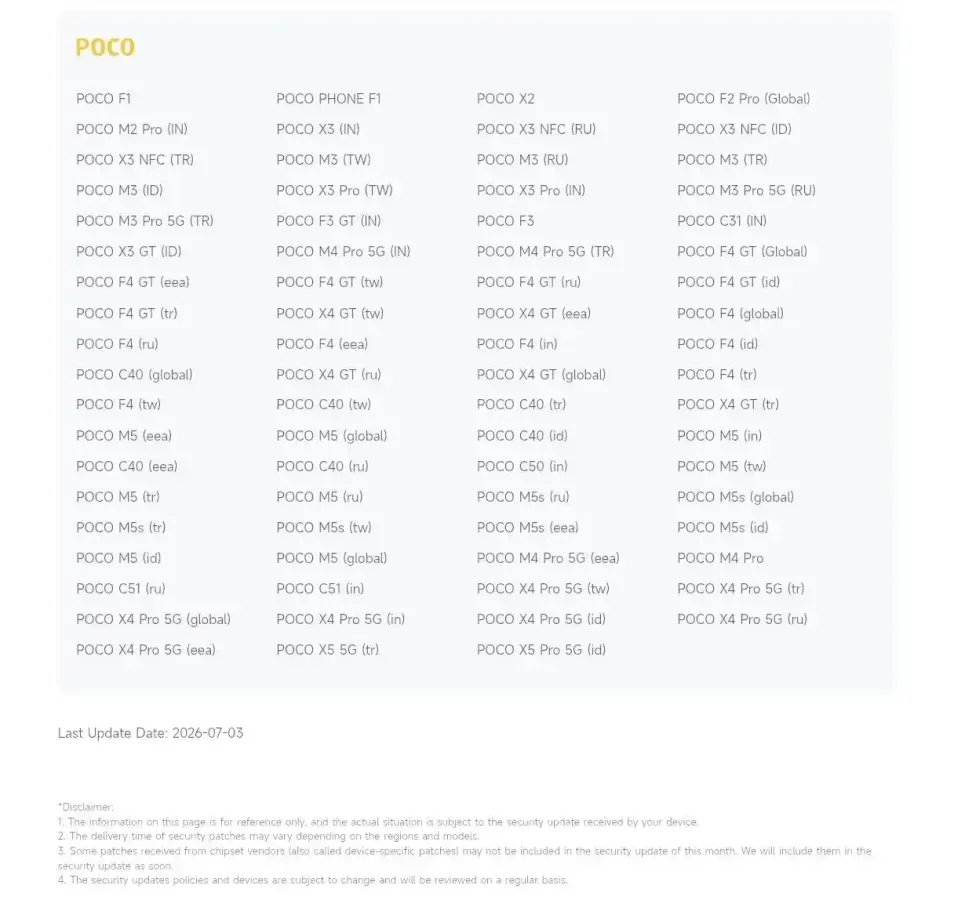The width and height of the screenshot is (954, 900).
Task: Select POCO C40 (global) entry
Action: point(134,375)
